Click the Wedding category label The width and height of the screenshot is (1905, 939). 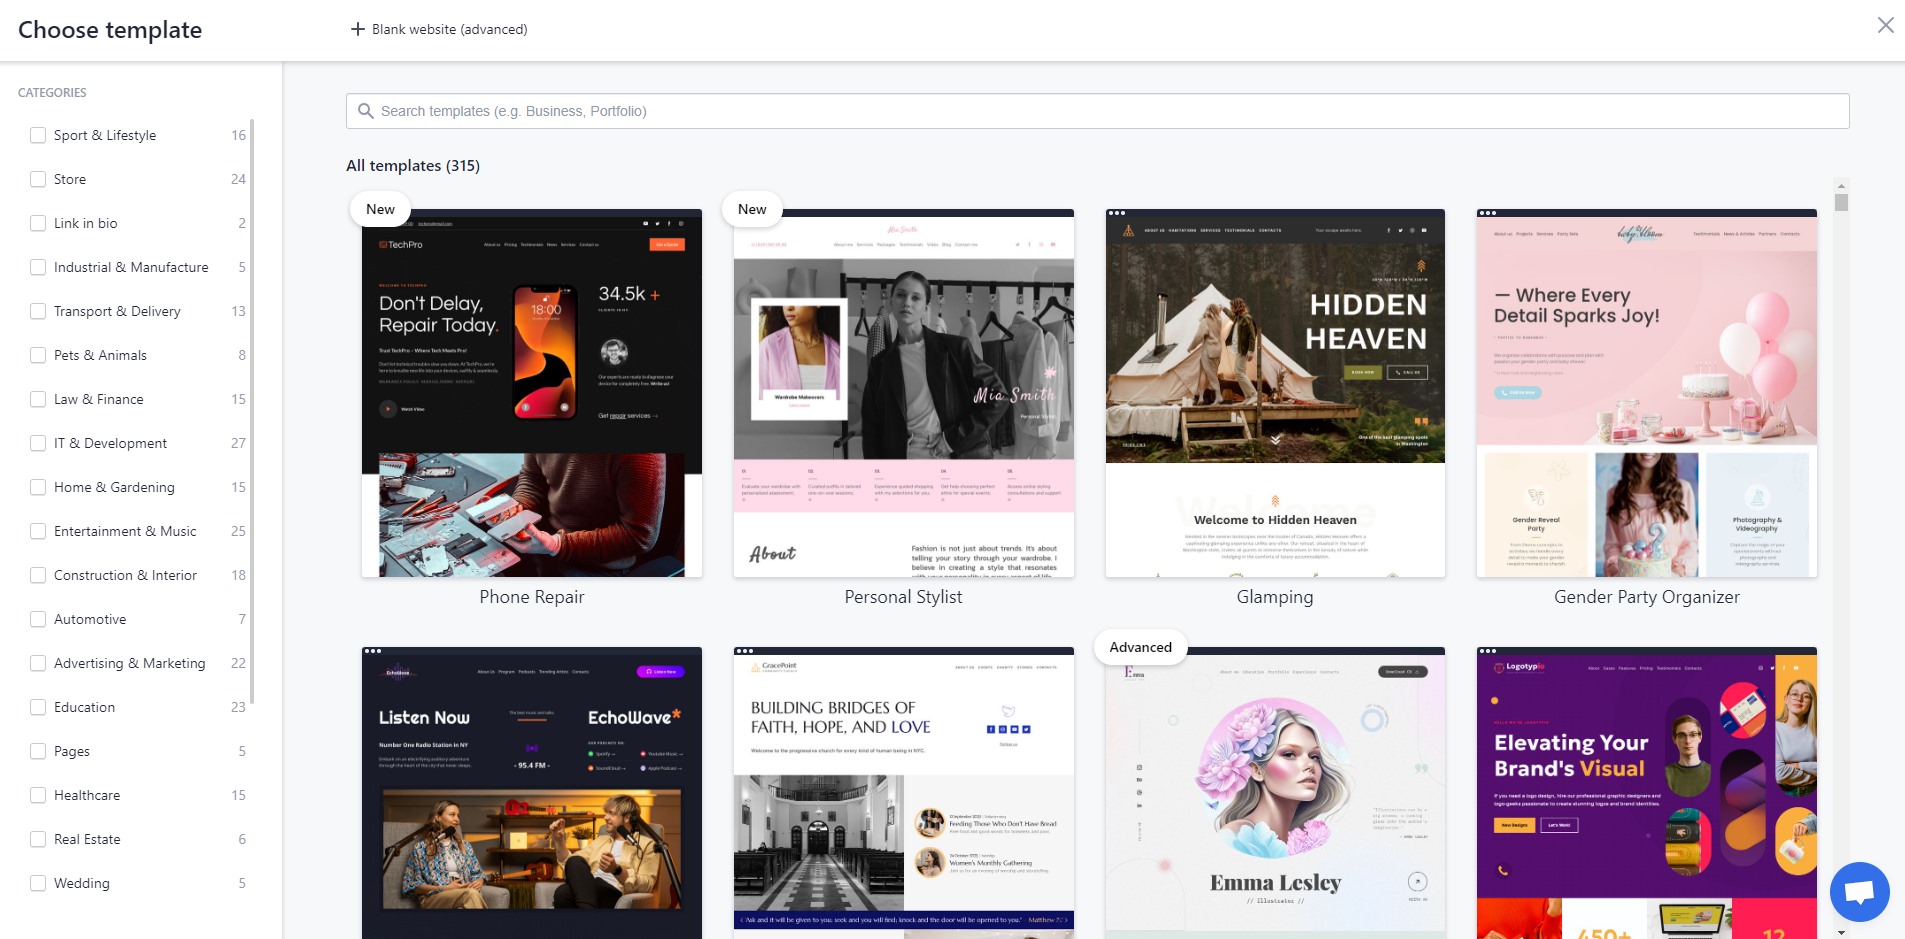click(x=82, y=883)
